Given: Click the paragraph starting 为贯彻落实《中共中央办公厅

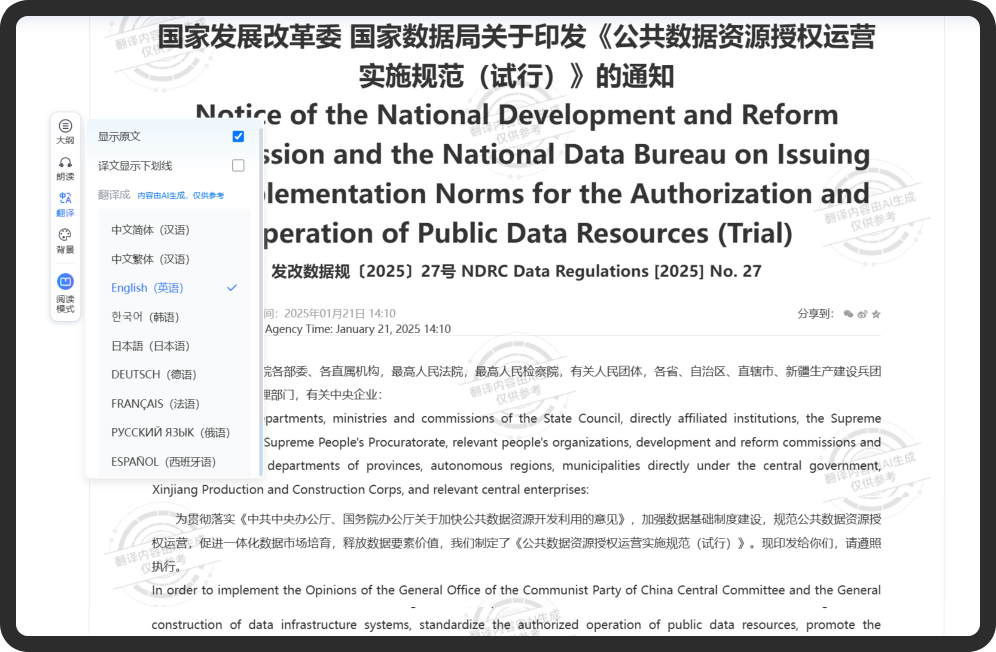Looking at the screenshot, I should (x=516, y=543).
